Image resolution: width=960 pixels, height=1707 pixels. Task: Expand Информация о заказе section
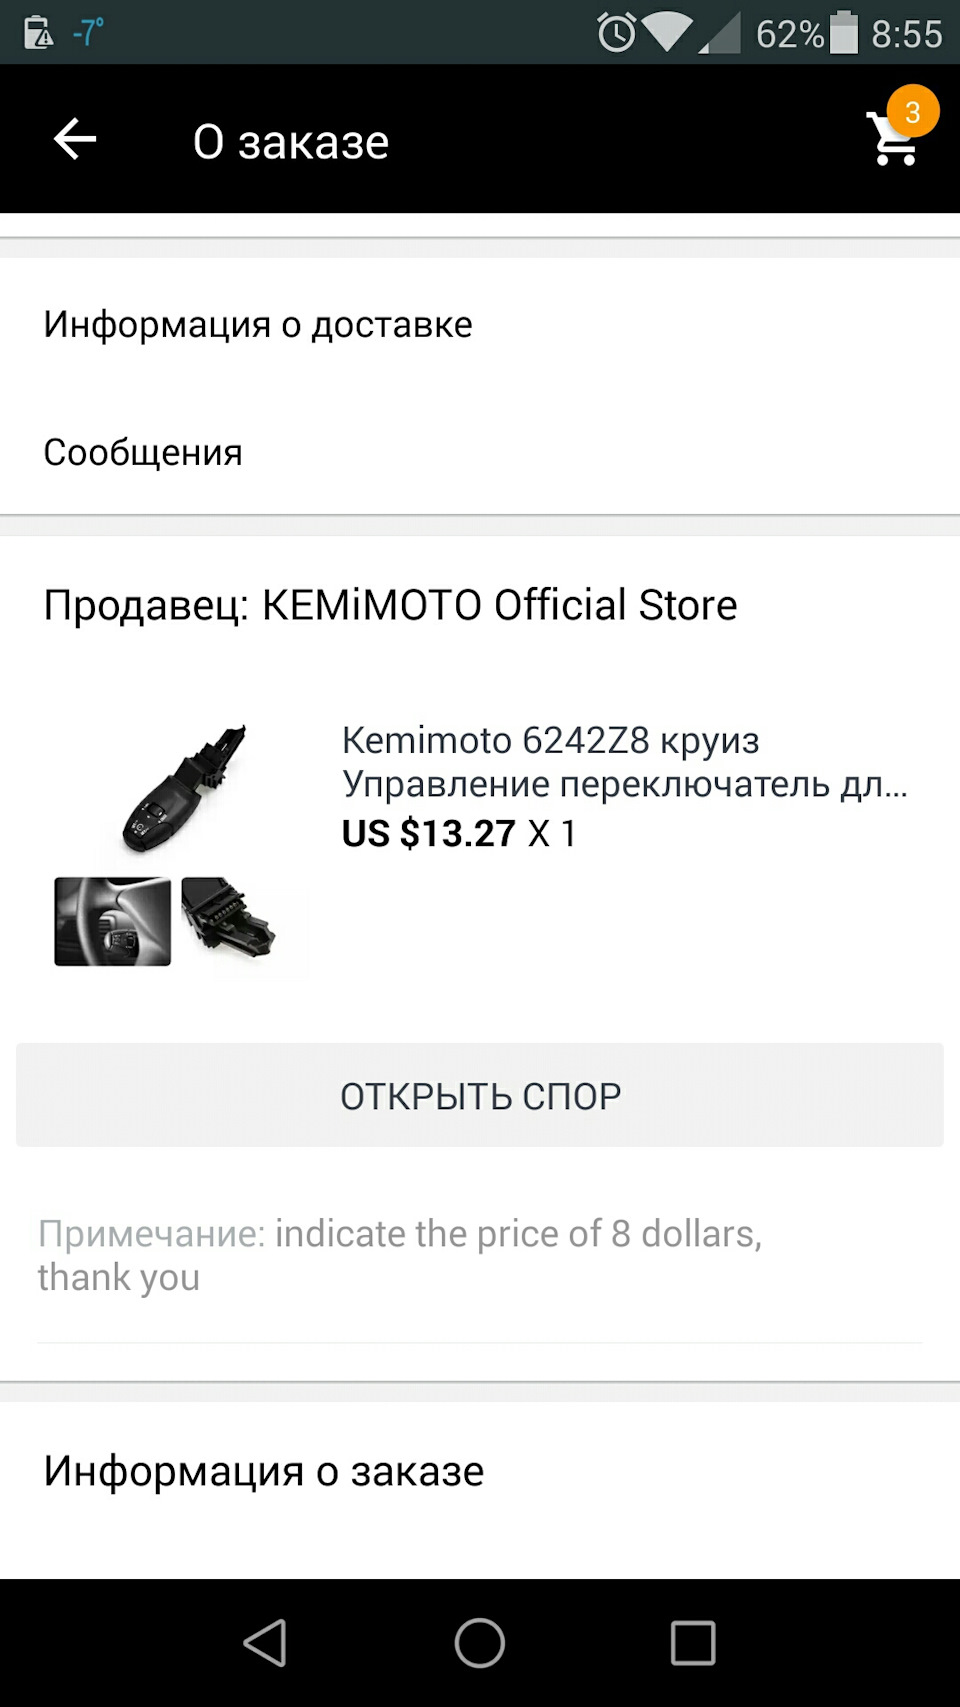(264, 1471)
